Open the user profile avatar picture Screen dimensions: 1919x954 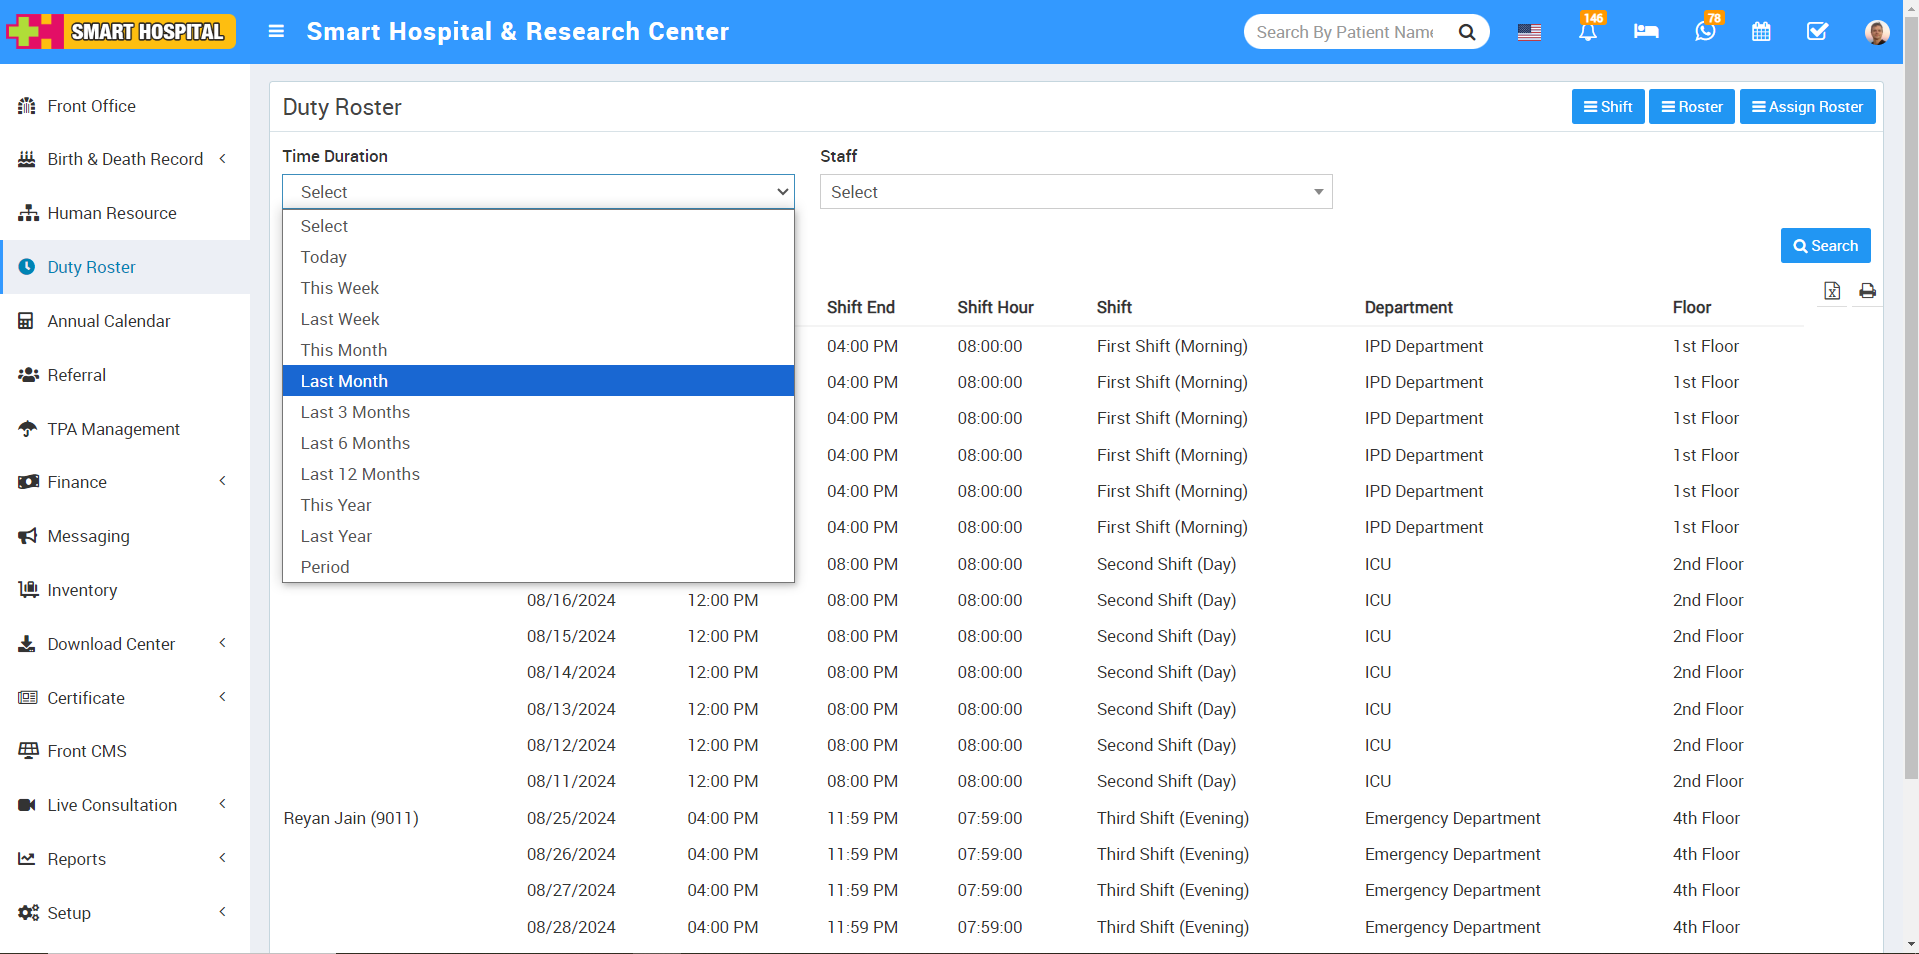coord(1876,32)
